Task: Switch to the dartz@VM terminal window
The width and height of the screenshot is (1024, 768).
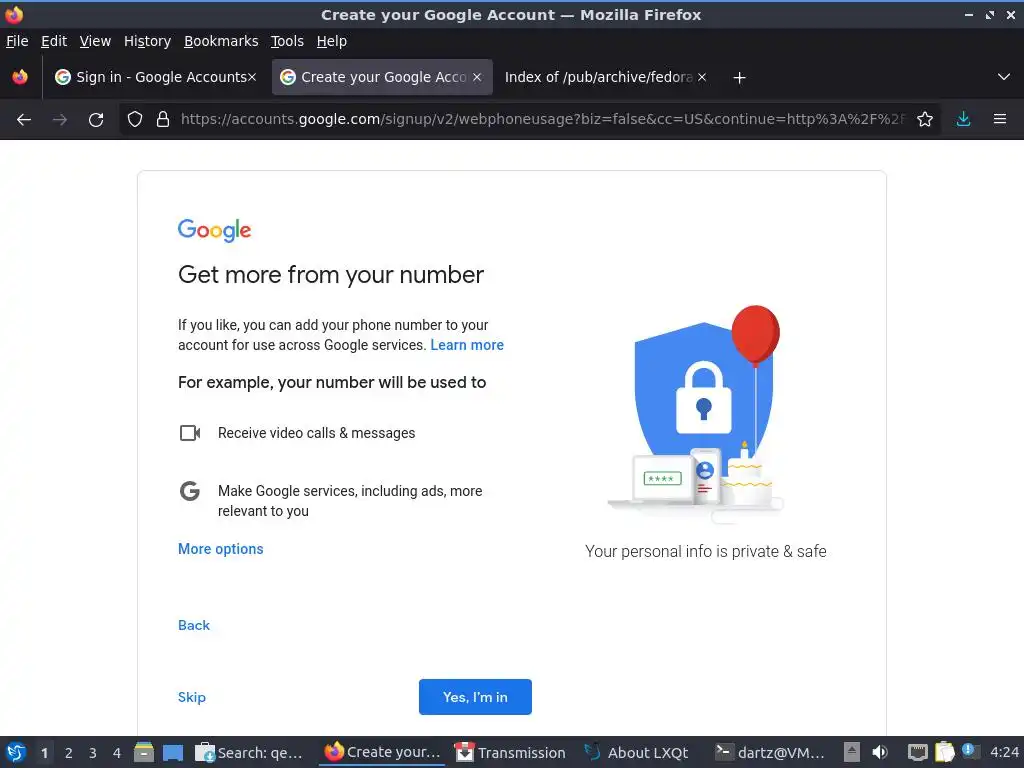Action: coord(770,753)
